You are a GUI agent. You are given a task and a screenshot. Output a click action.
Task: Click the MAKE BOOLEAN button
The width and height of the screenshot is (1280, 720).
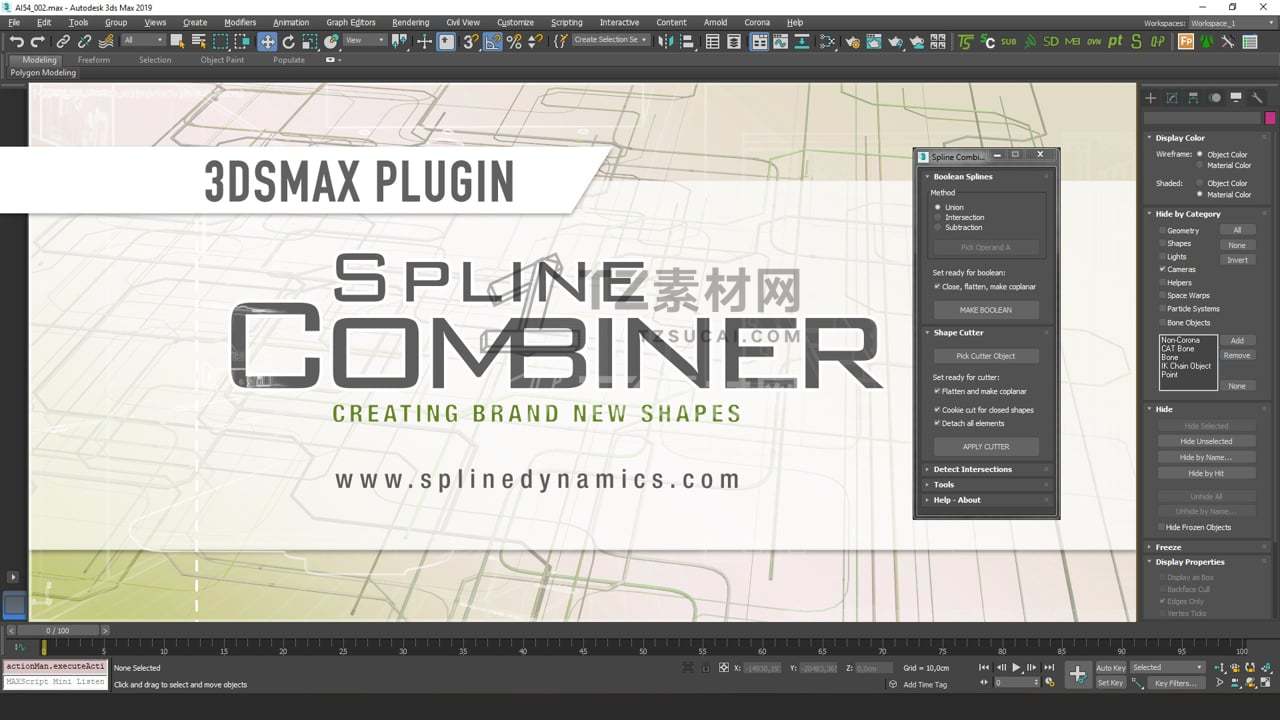pos(986,310)
